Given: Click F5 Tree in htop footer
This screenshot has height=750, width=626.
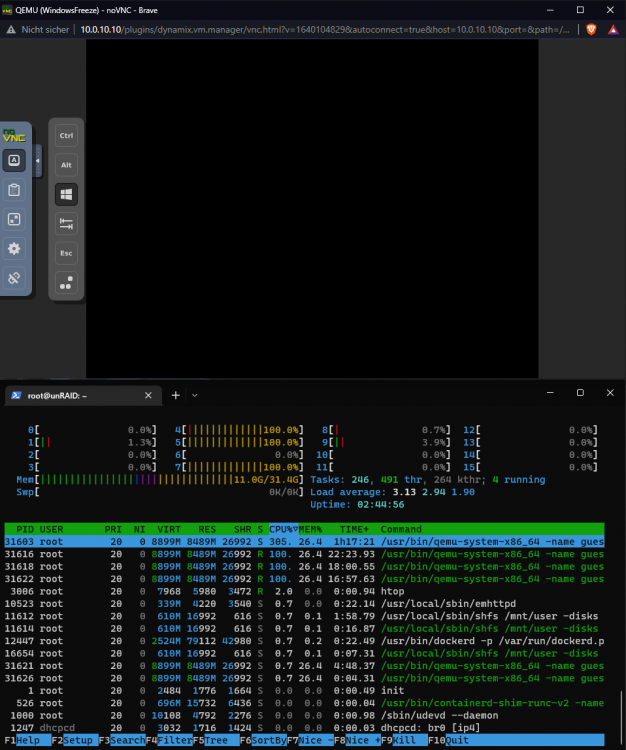Looking at the screenshot, I should pyautogui.click(x=210, y=740).
